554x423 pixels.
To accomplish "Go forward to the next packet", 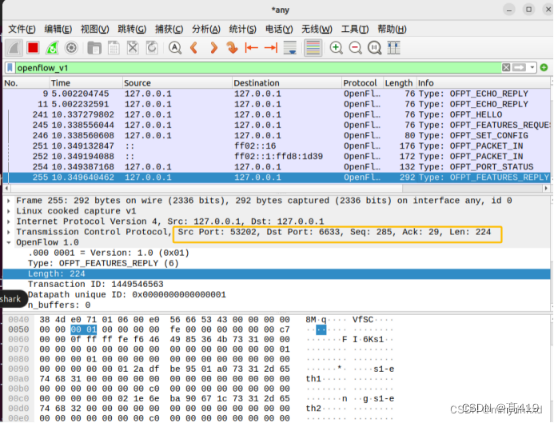I will click(x=213, y=48).
